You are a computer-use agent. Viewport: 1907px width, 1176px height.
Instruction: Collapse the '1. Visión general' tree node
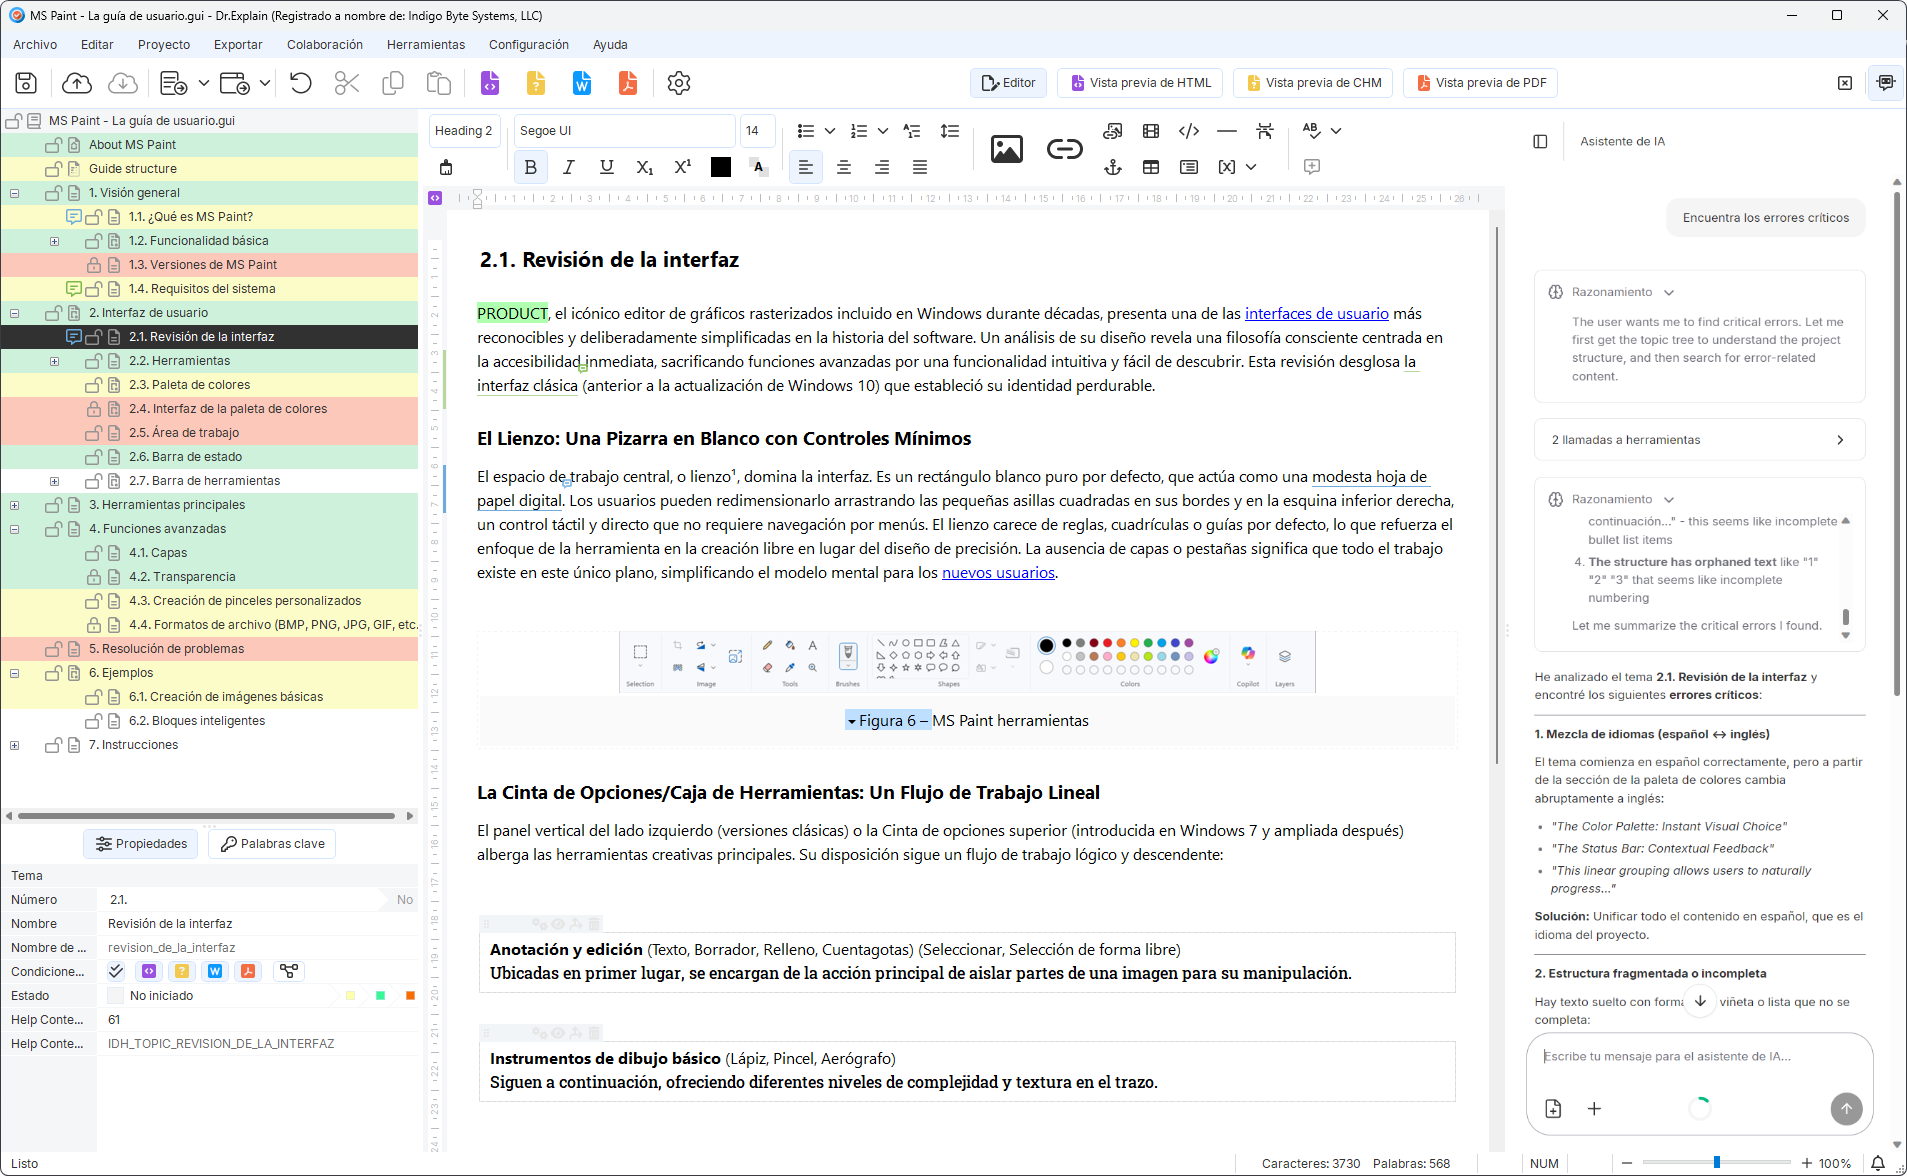(x=15, y=193)
